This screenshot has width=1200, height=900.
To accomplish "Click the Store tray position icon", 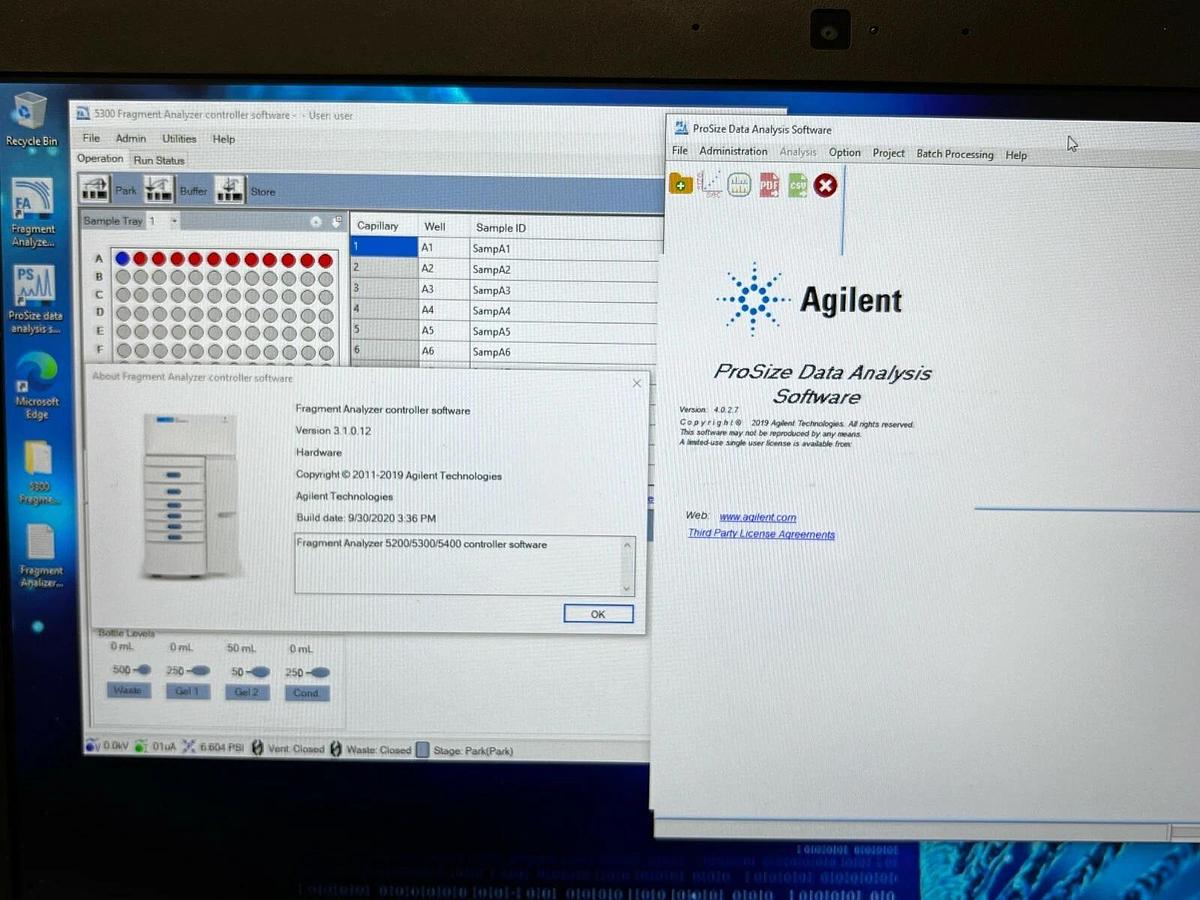I will pyautogui.click(x=230, y=189).
